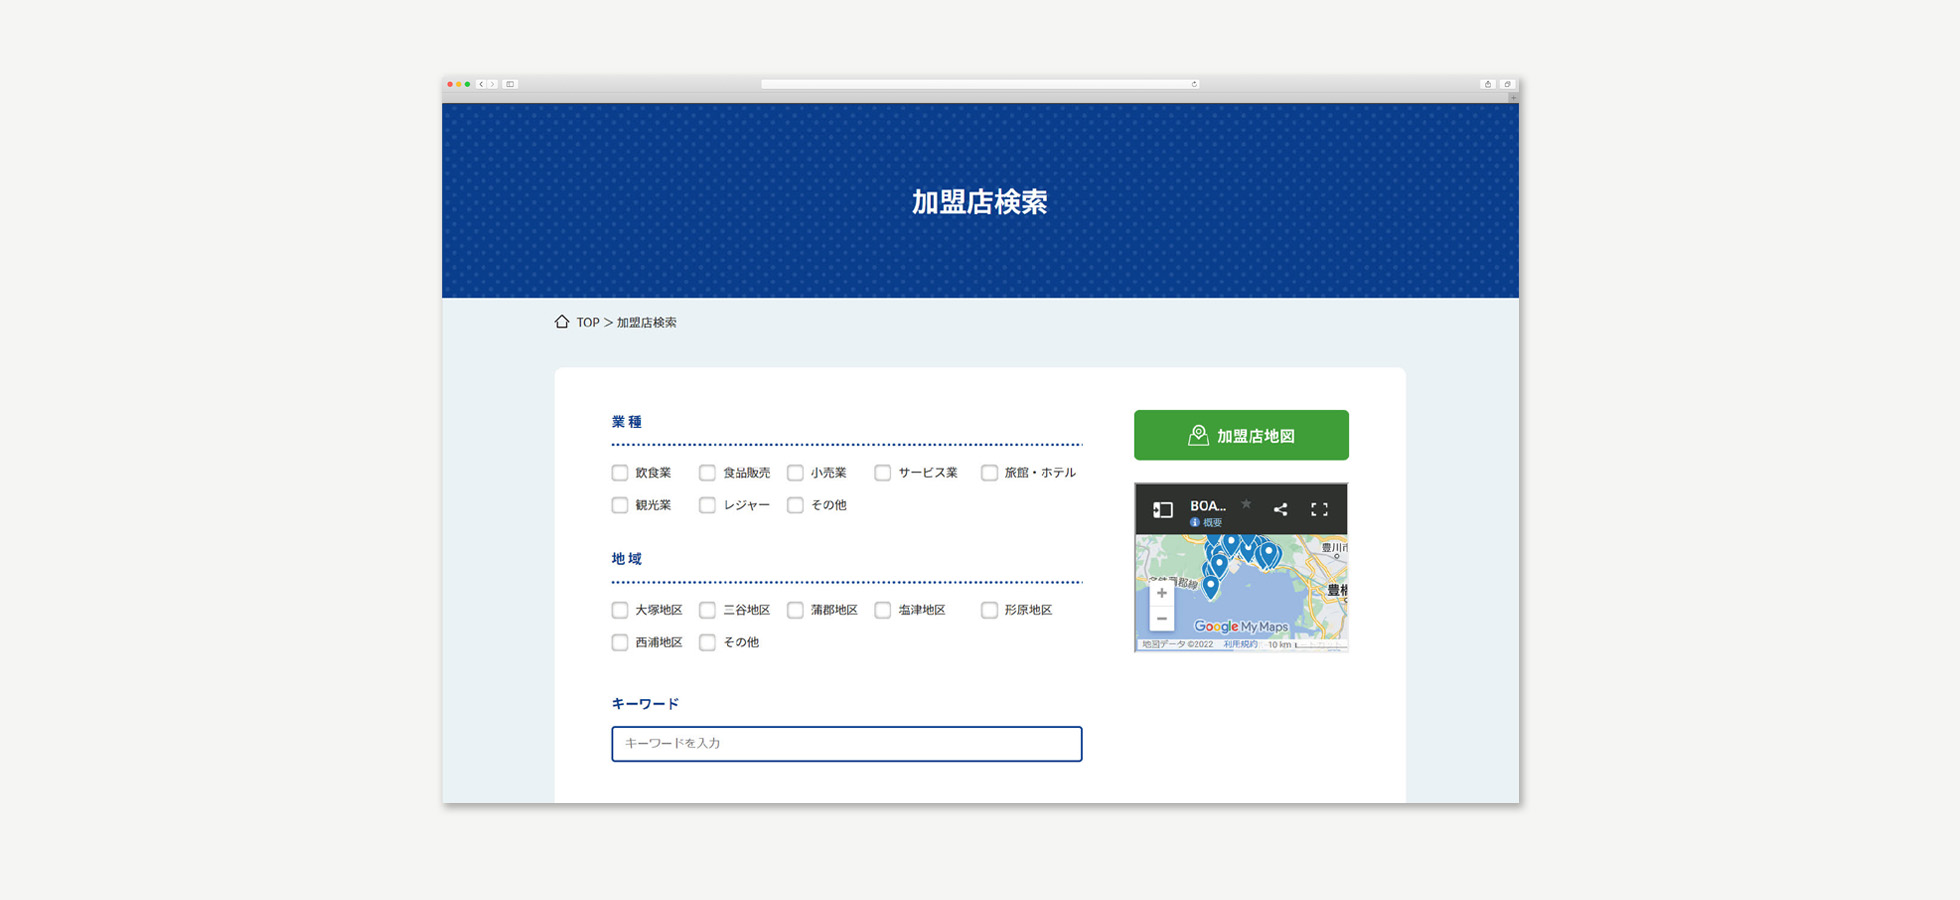Click the home icon in the breadcrumb
This screenshot has height=900, width=1960.
562,322
